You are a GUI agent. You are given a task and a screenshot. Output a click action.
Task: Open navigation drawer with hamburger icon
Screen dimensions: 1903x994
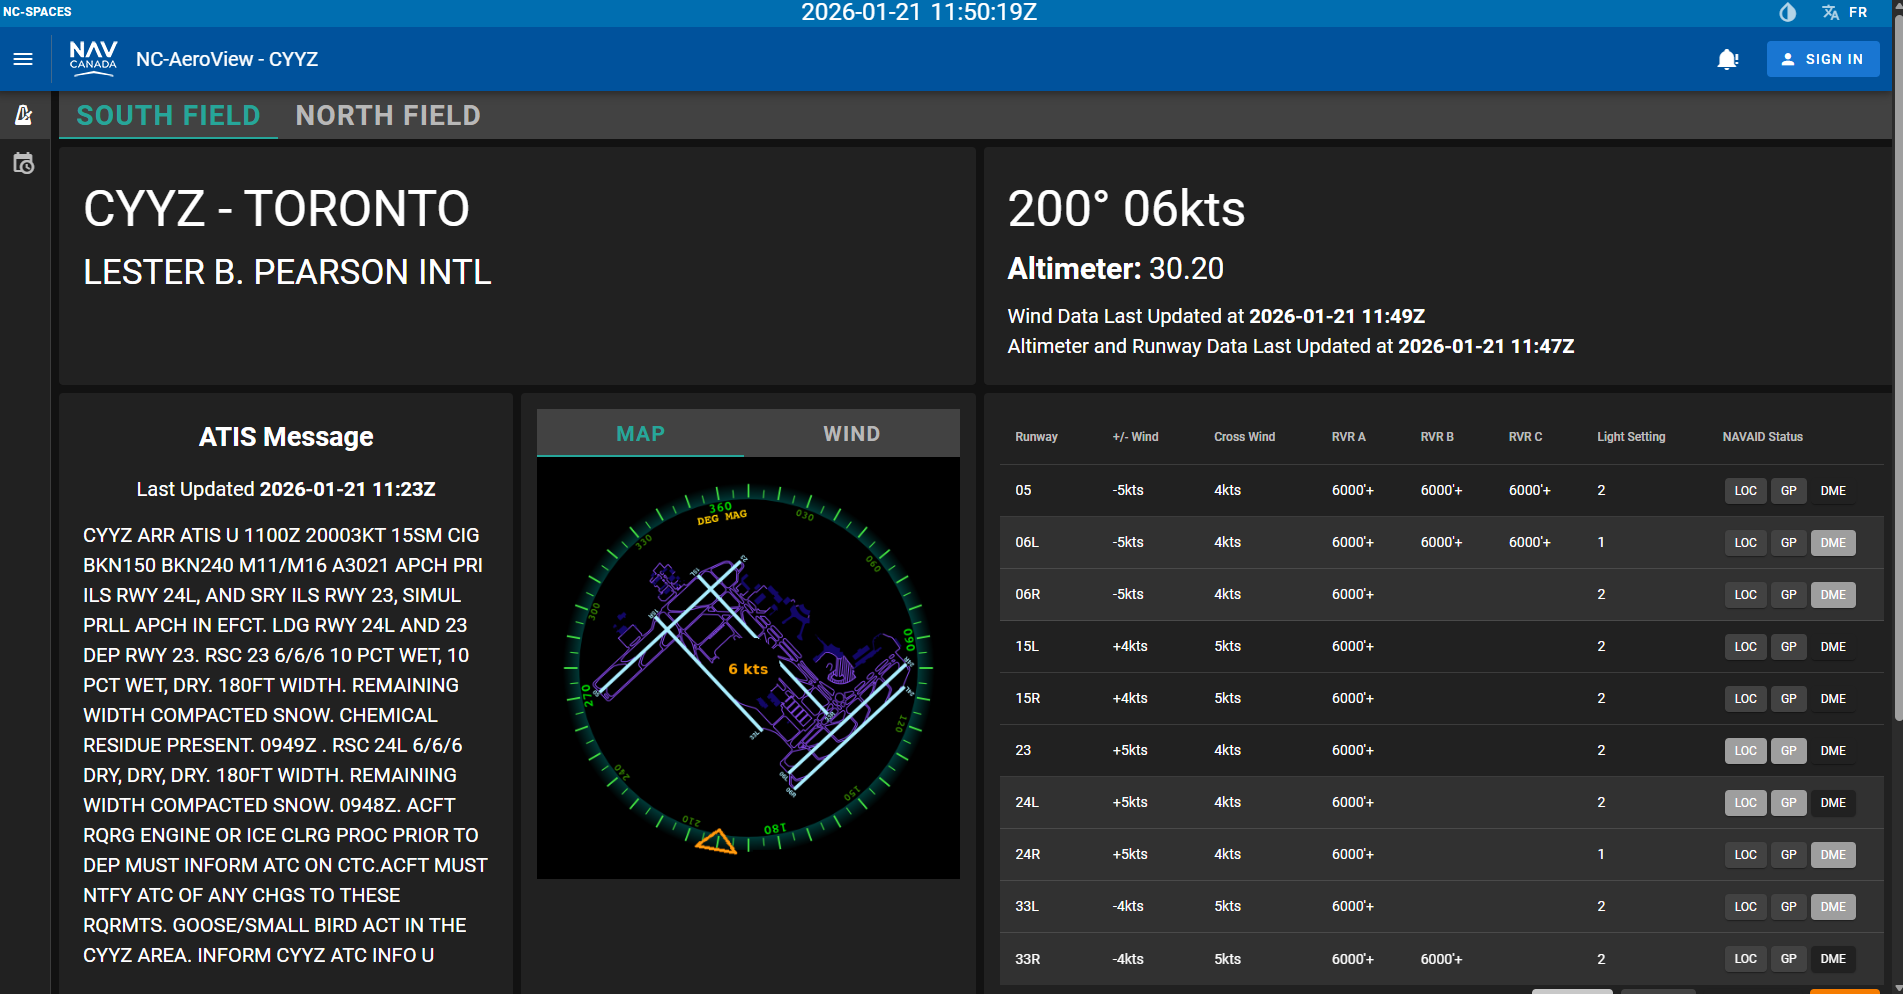tap(23, 59)
